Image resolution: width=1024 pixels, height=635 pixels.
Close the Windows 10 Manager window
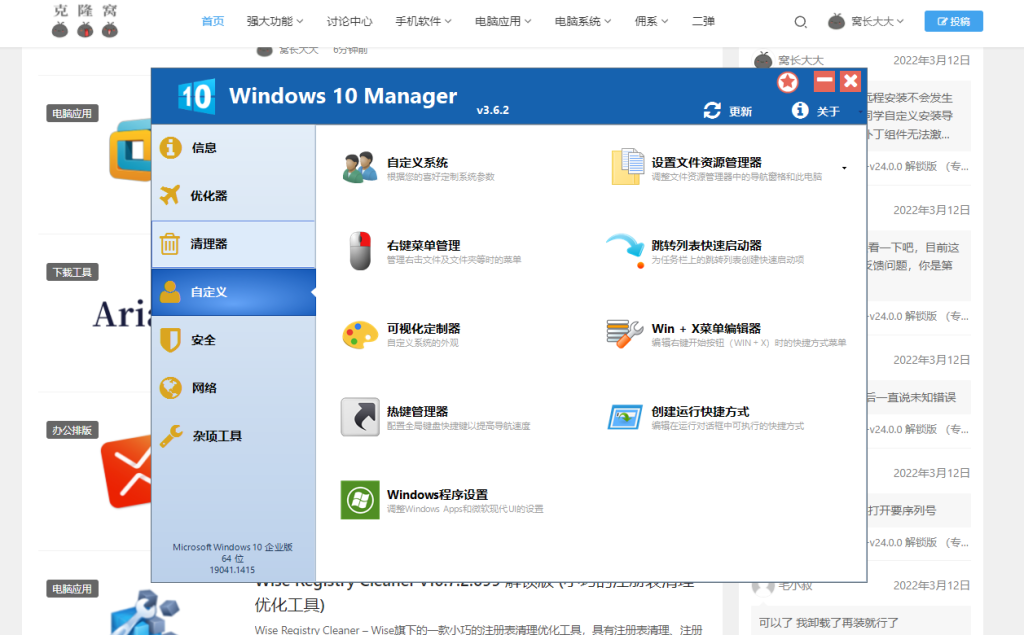[x=850, y=82]
